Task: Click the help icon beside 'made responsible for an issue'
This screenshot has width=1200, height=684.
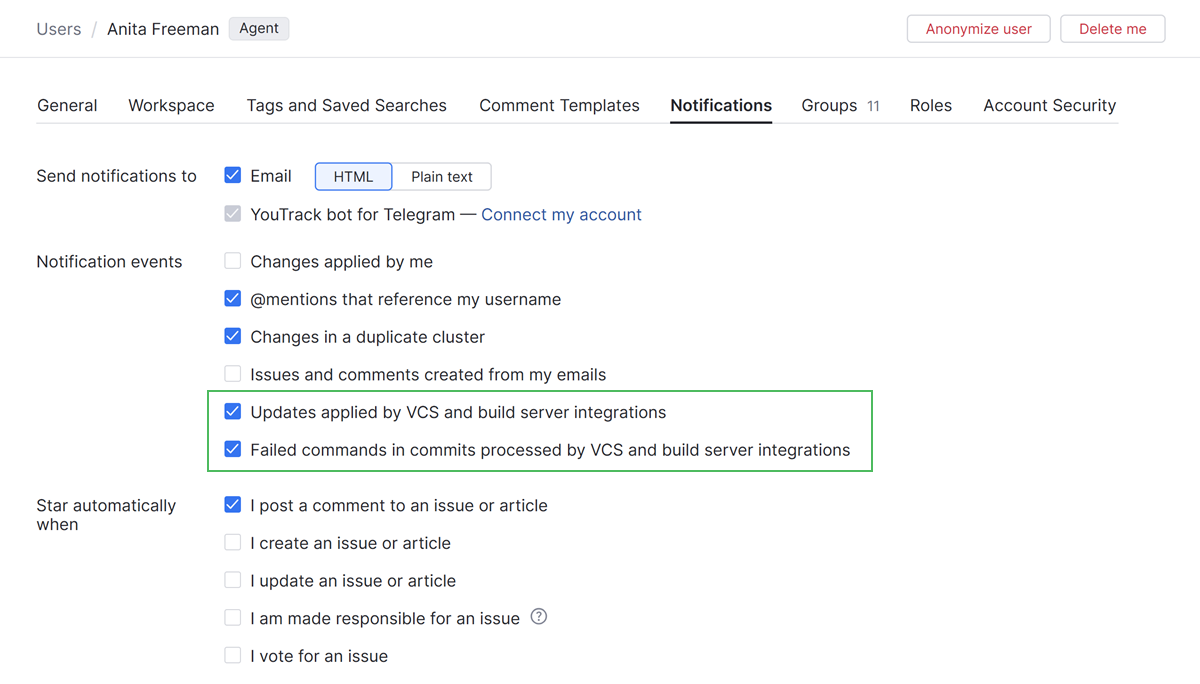Action: point(539,617)
